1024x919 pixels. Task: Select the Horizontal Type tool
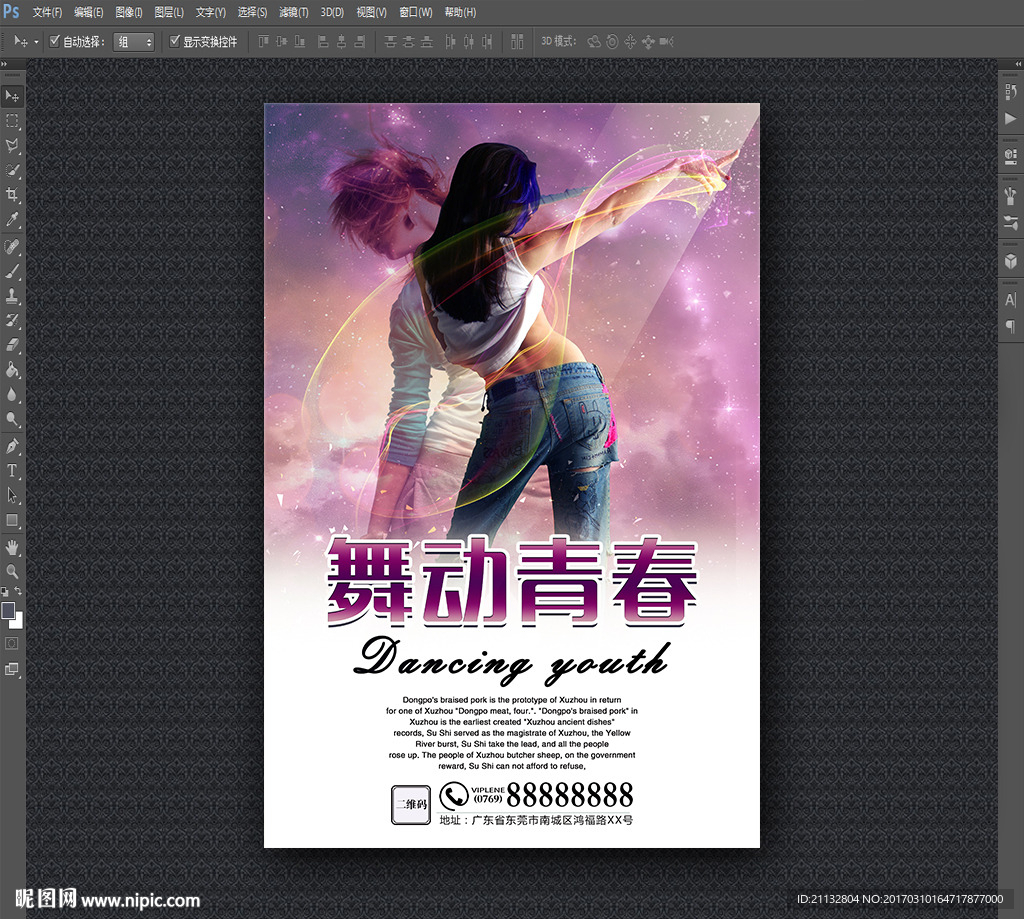12,471
